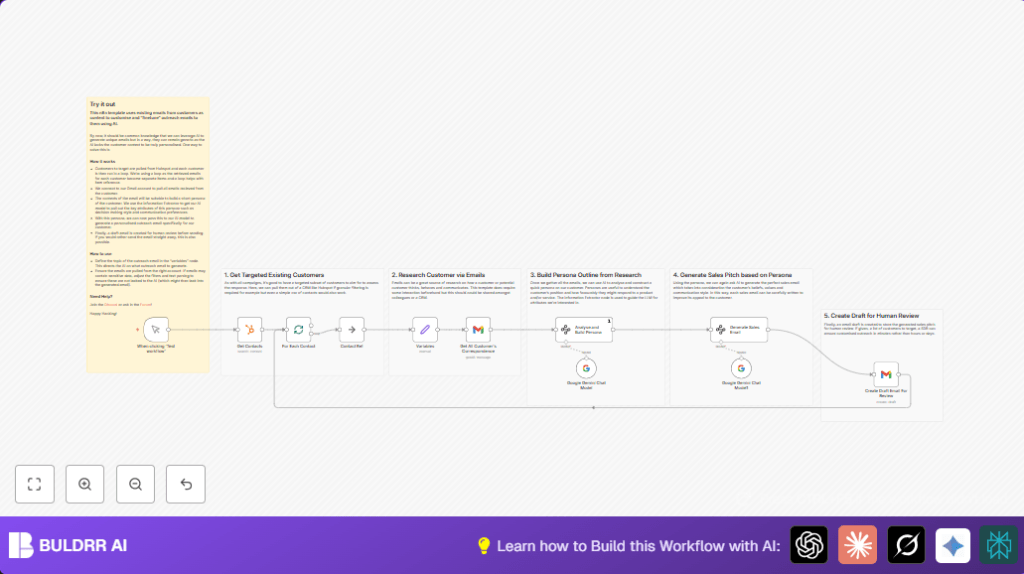Viewport: 1024px width, 574px height.
Task: Click the reset/undo arrow button
Action: [x=185, y=484]
